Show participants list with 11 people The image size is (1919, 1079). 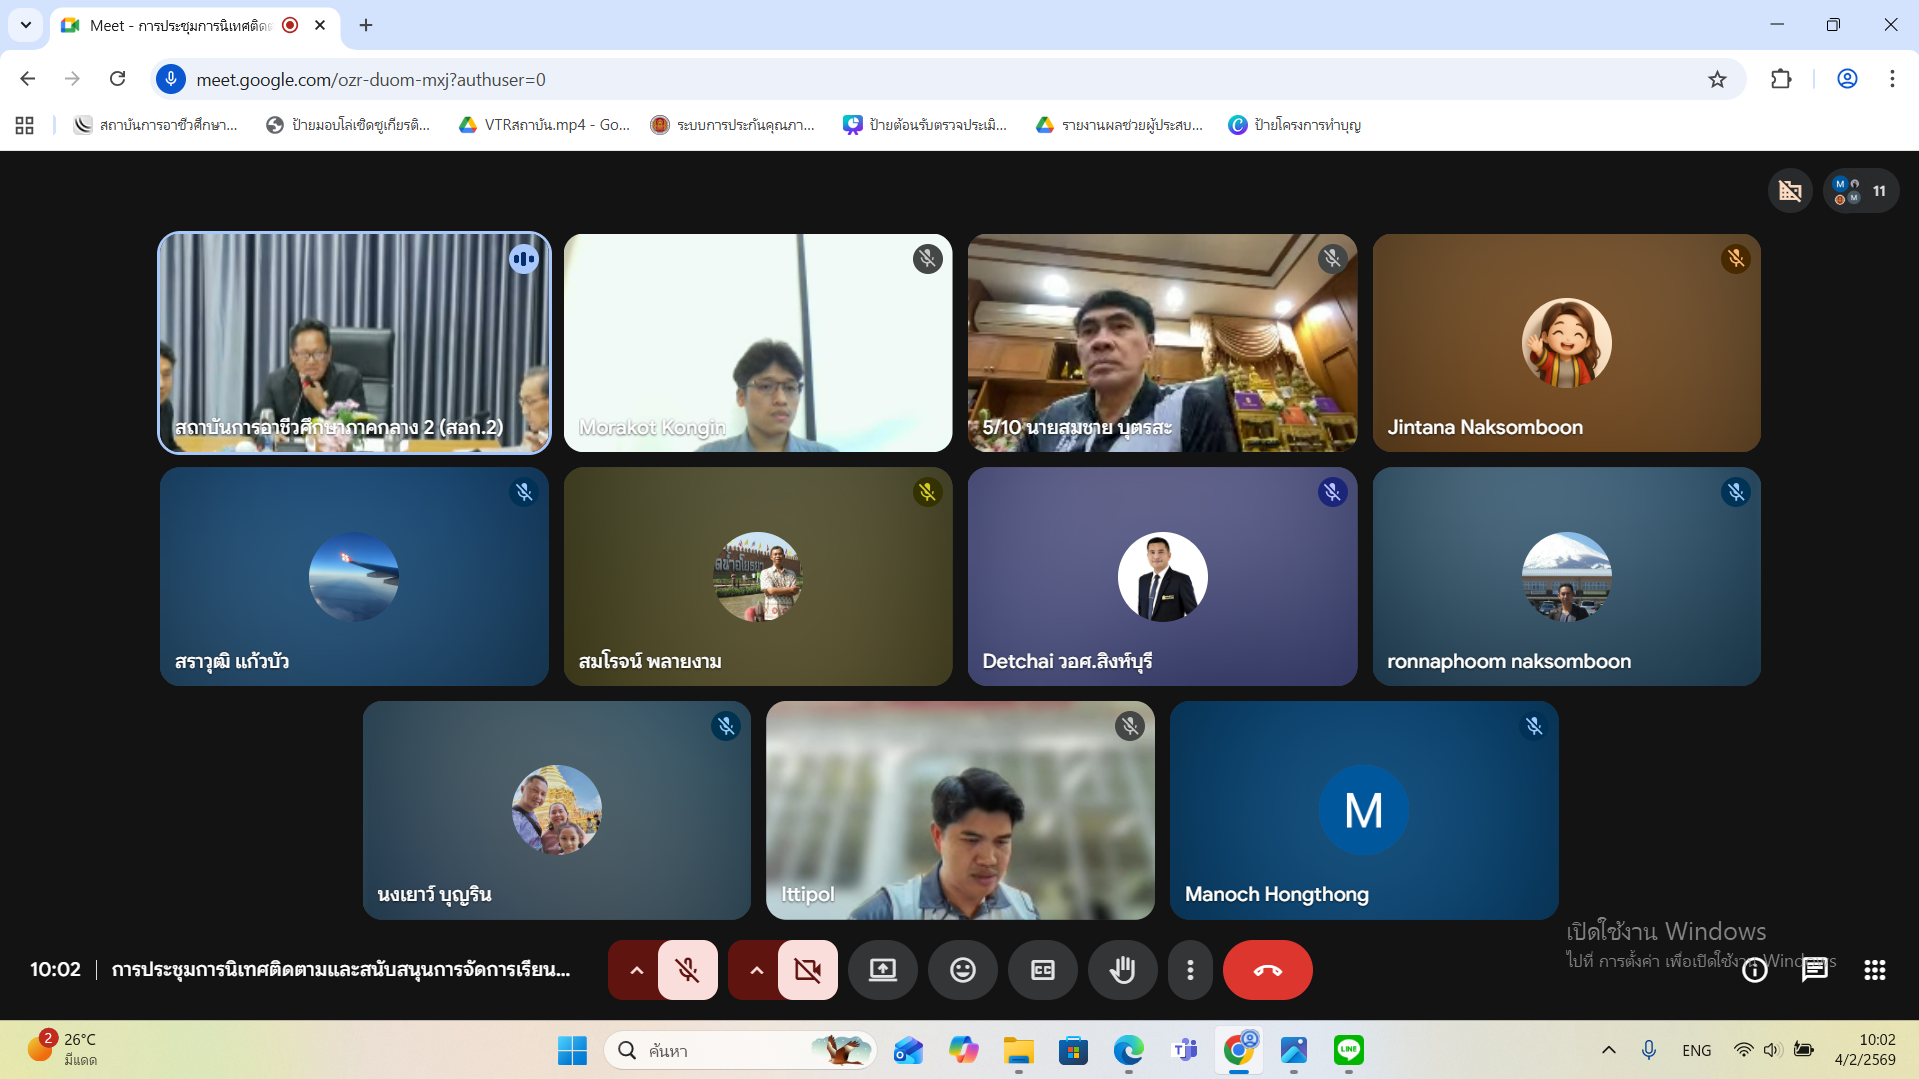click(x=1861, y=191)
